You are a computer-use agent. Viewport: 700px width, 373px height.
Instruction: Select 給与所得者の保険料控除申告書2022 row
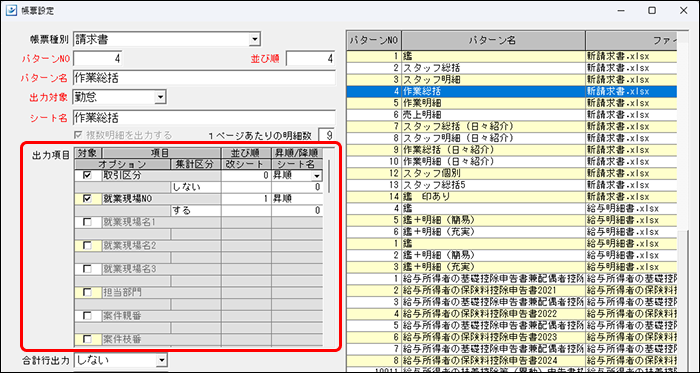512,313
